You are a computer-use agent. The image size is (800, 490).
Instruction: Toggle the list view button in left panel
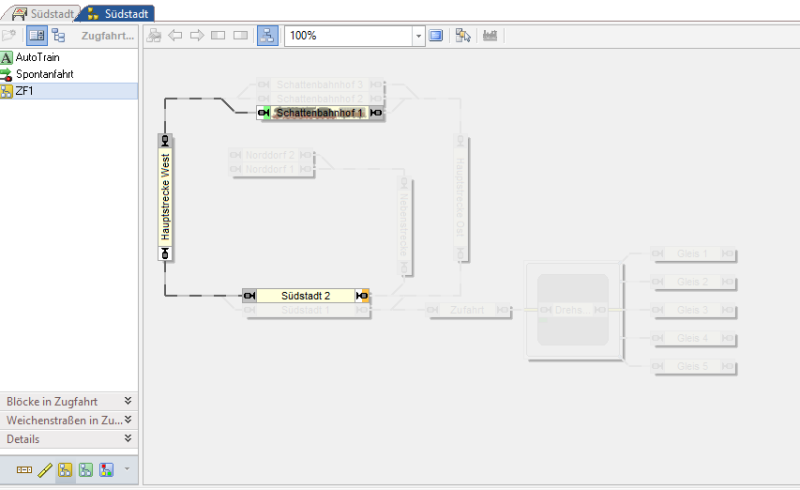pos(36,35)
